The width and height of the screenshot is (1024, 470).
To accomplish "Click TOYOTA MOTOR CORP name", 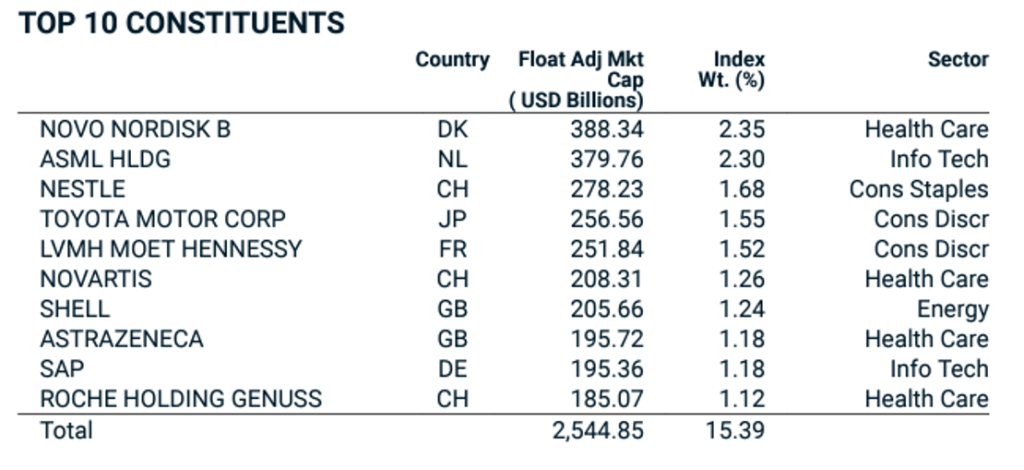I will point(163,219).
